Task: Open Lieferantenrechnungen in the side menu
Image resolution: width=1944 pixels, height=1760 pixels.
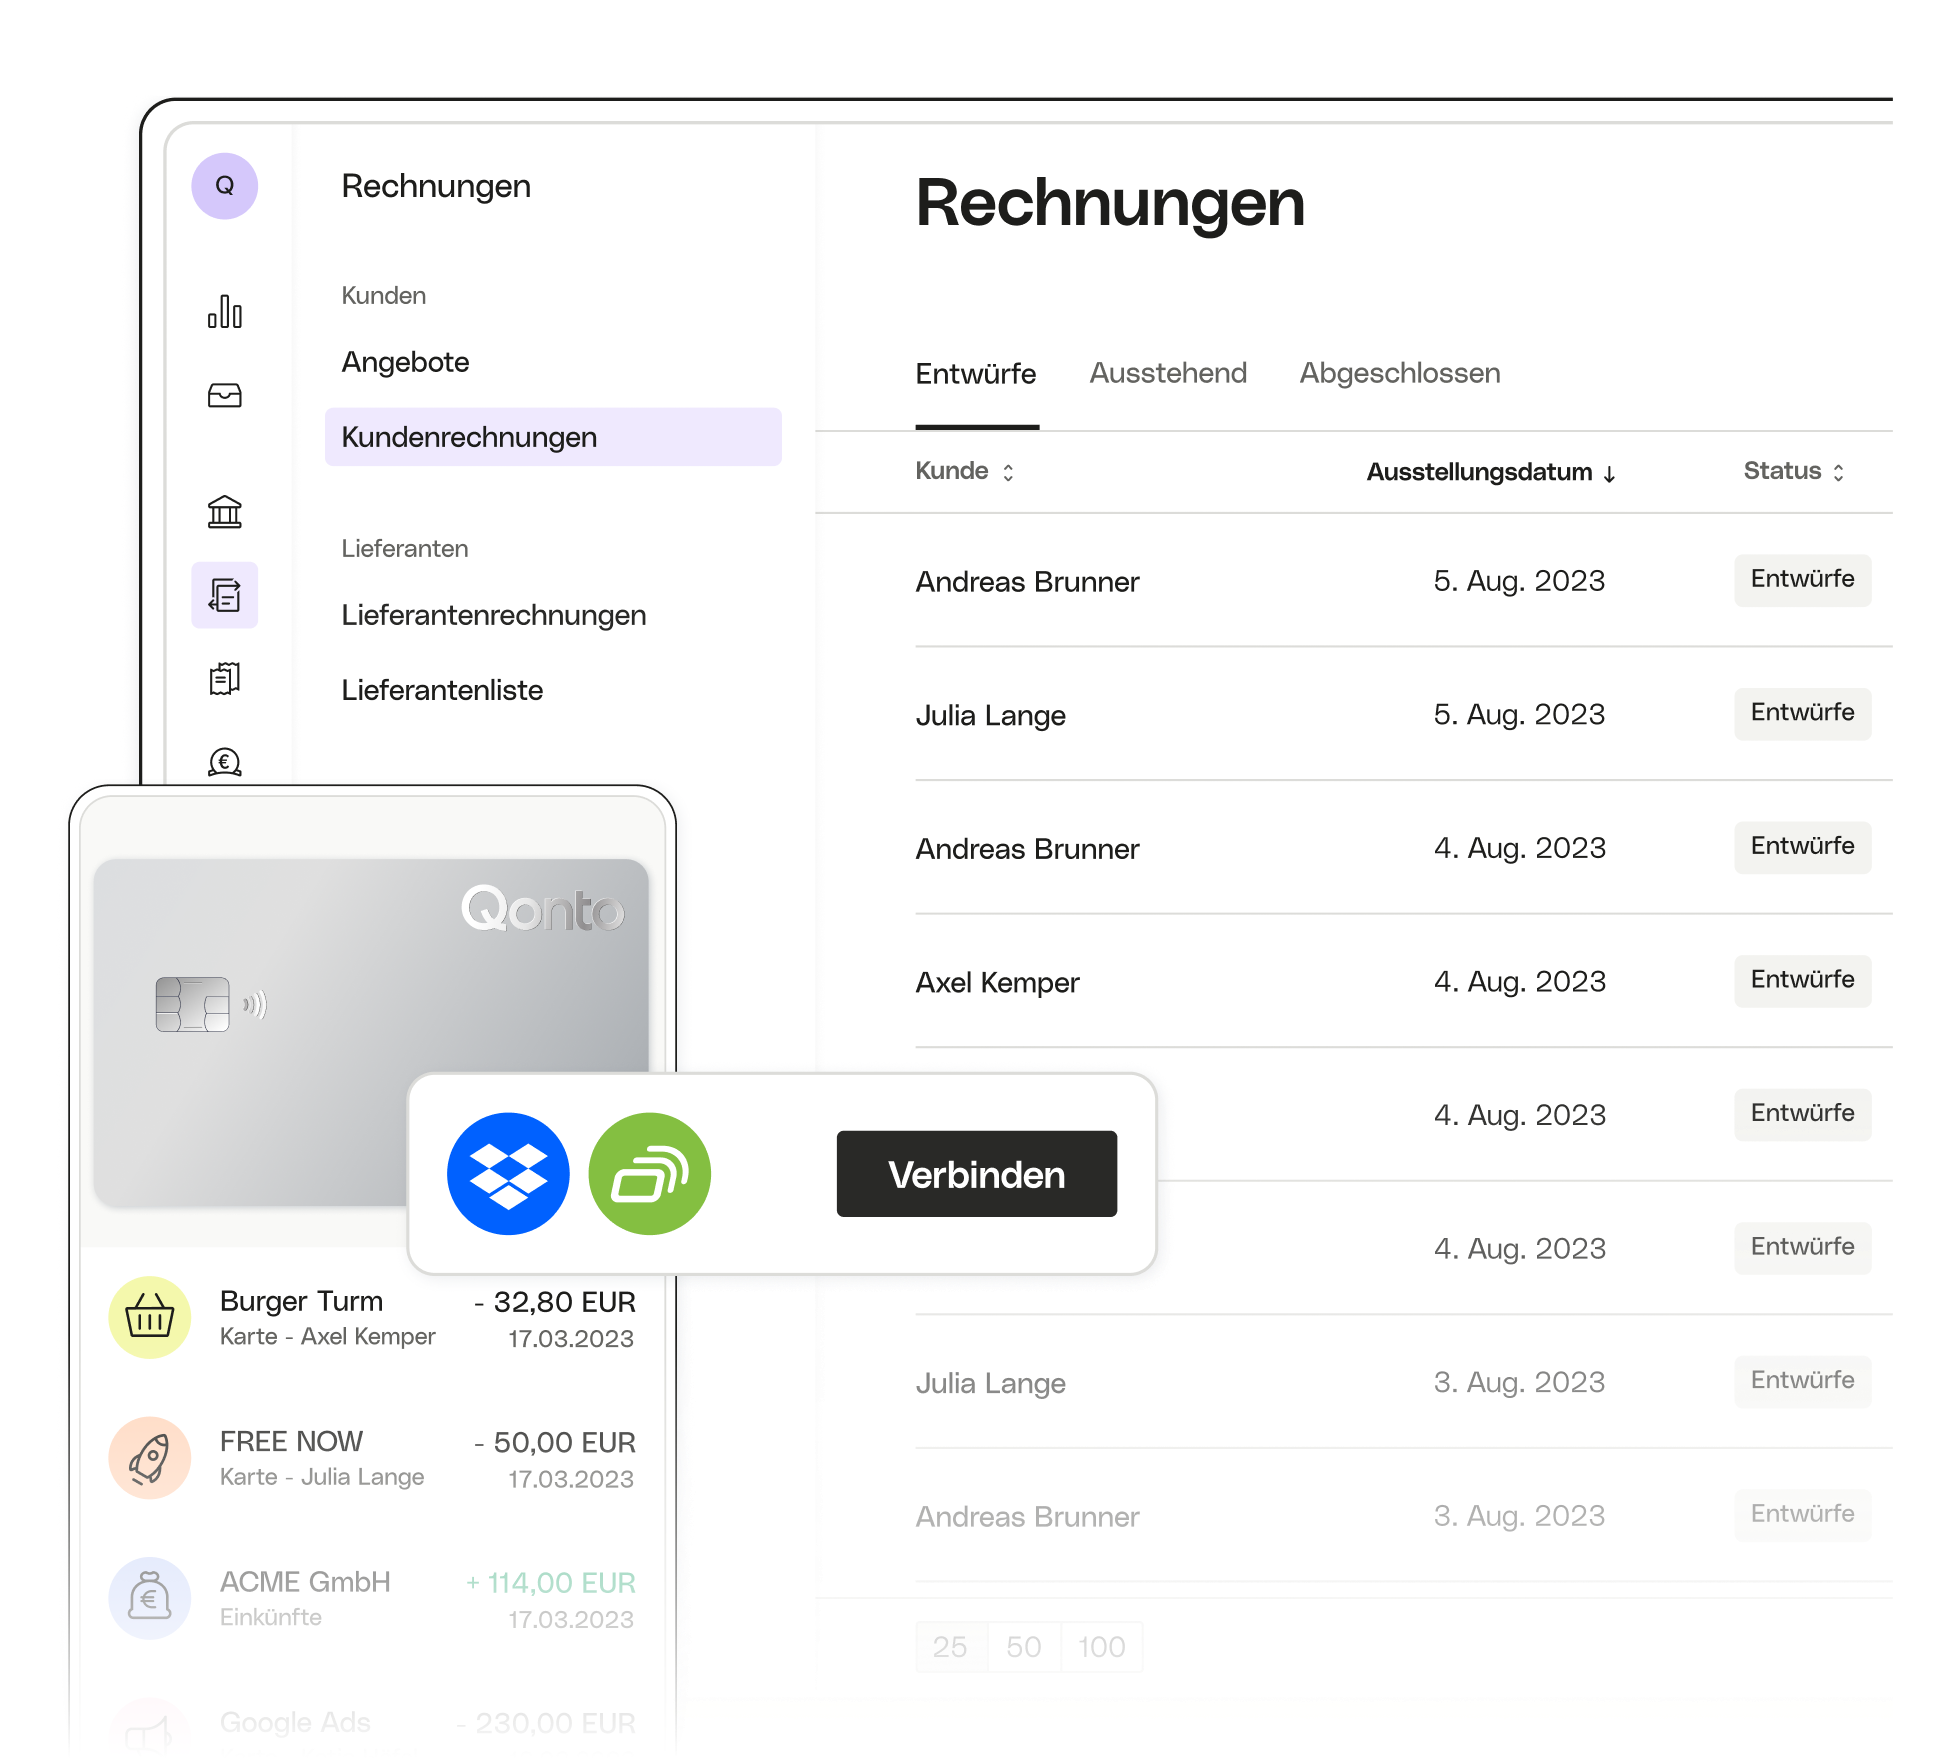Action: click(493, 615)
